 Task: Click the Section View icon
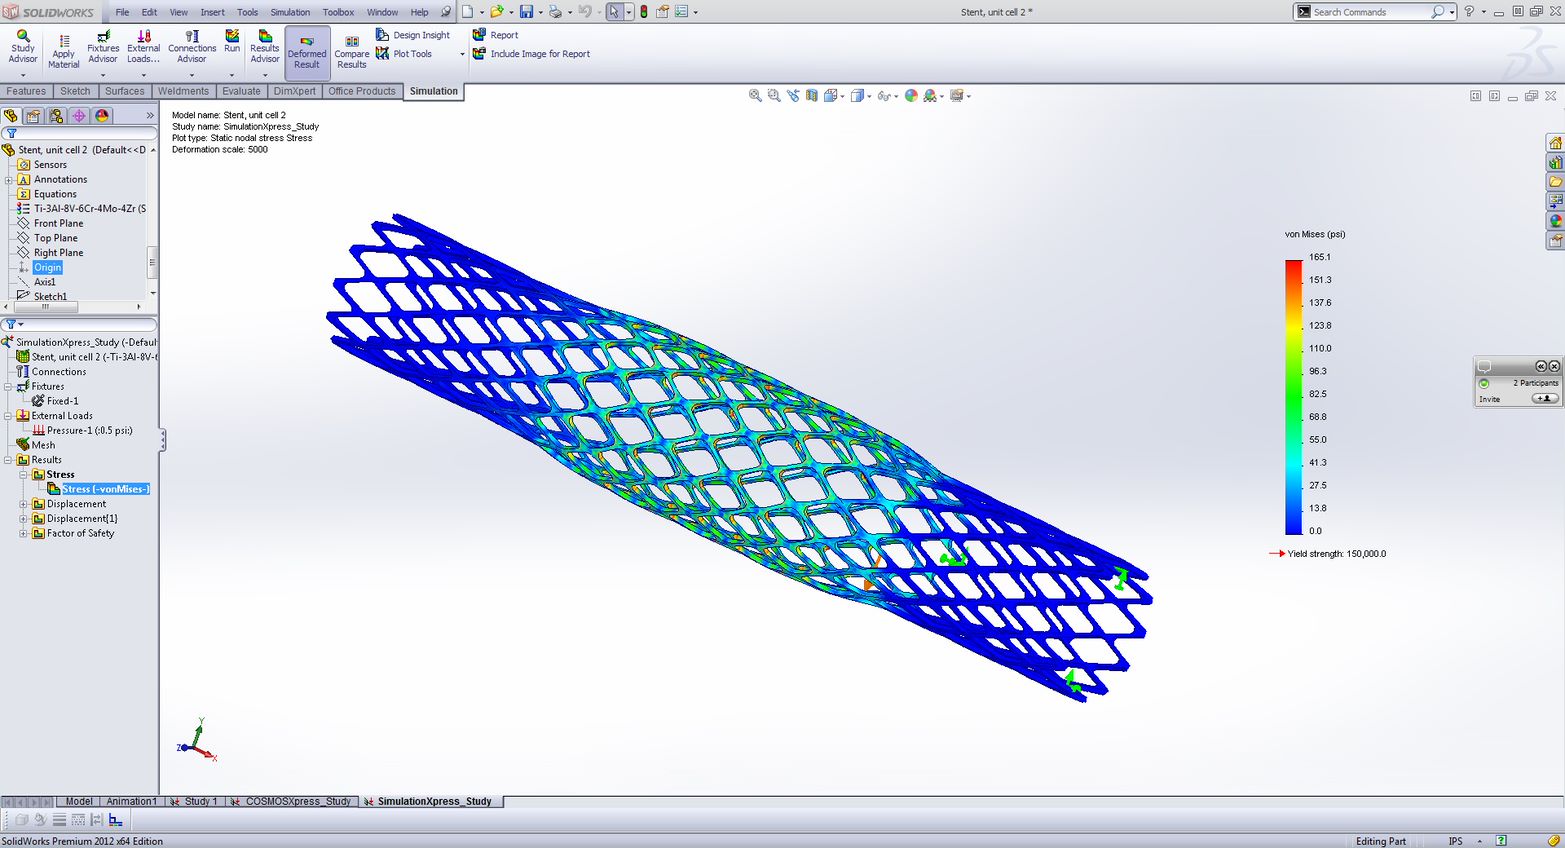pos(812,96)
